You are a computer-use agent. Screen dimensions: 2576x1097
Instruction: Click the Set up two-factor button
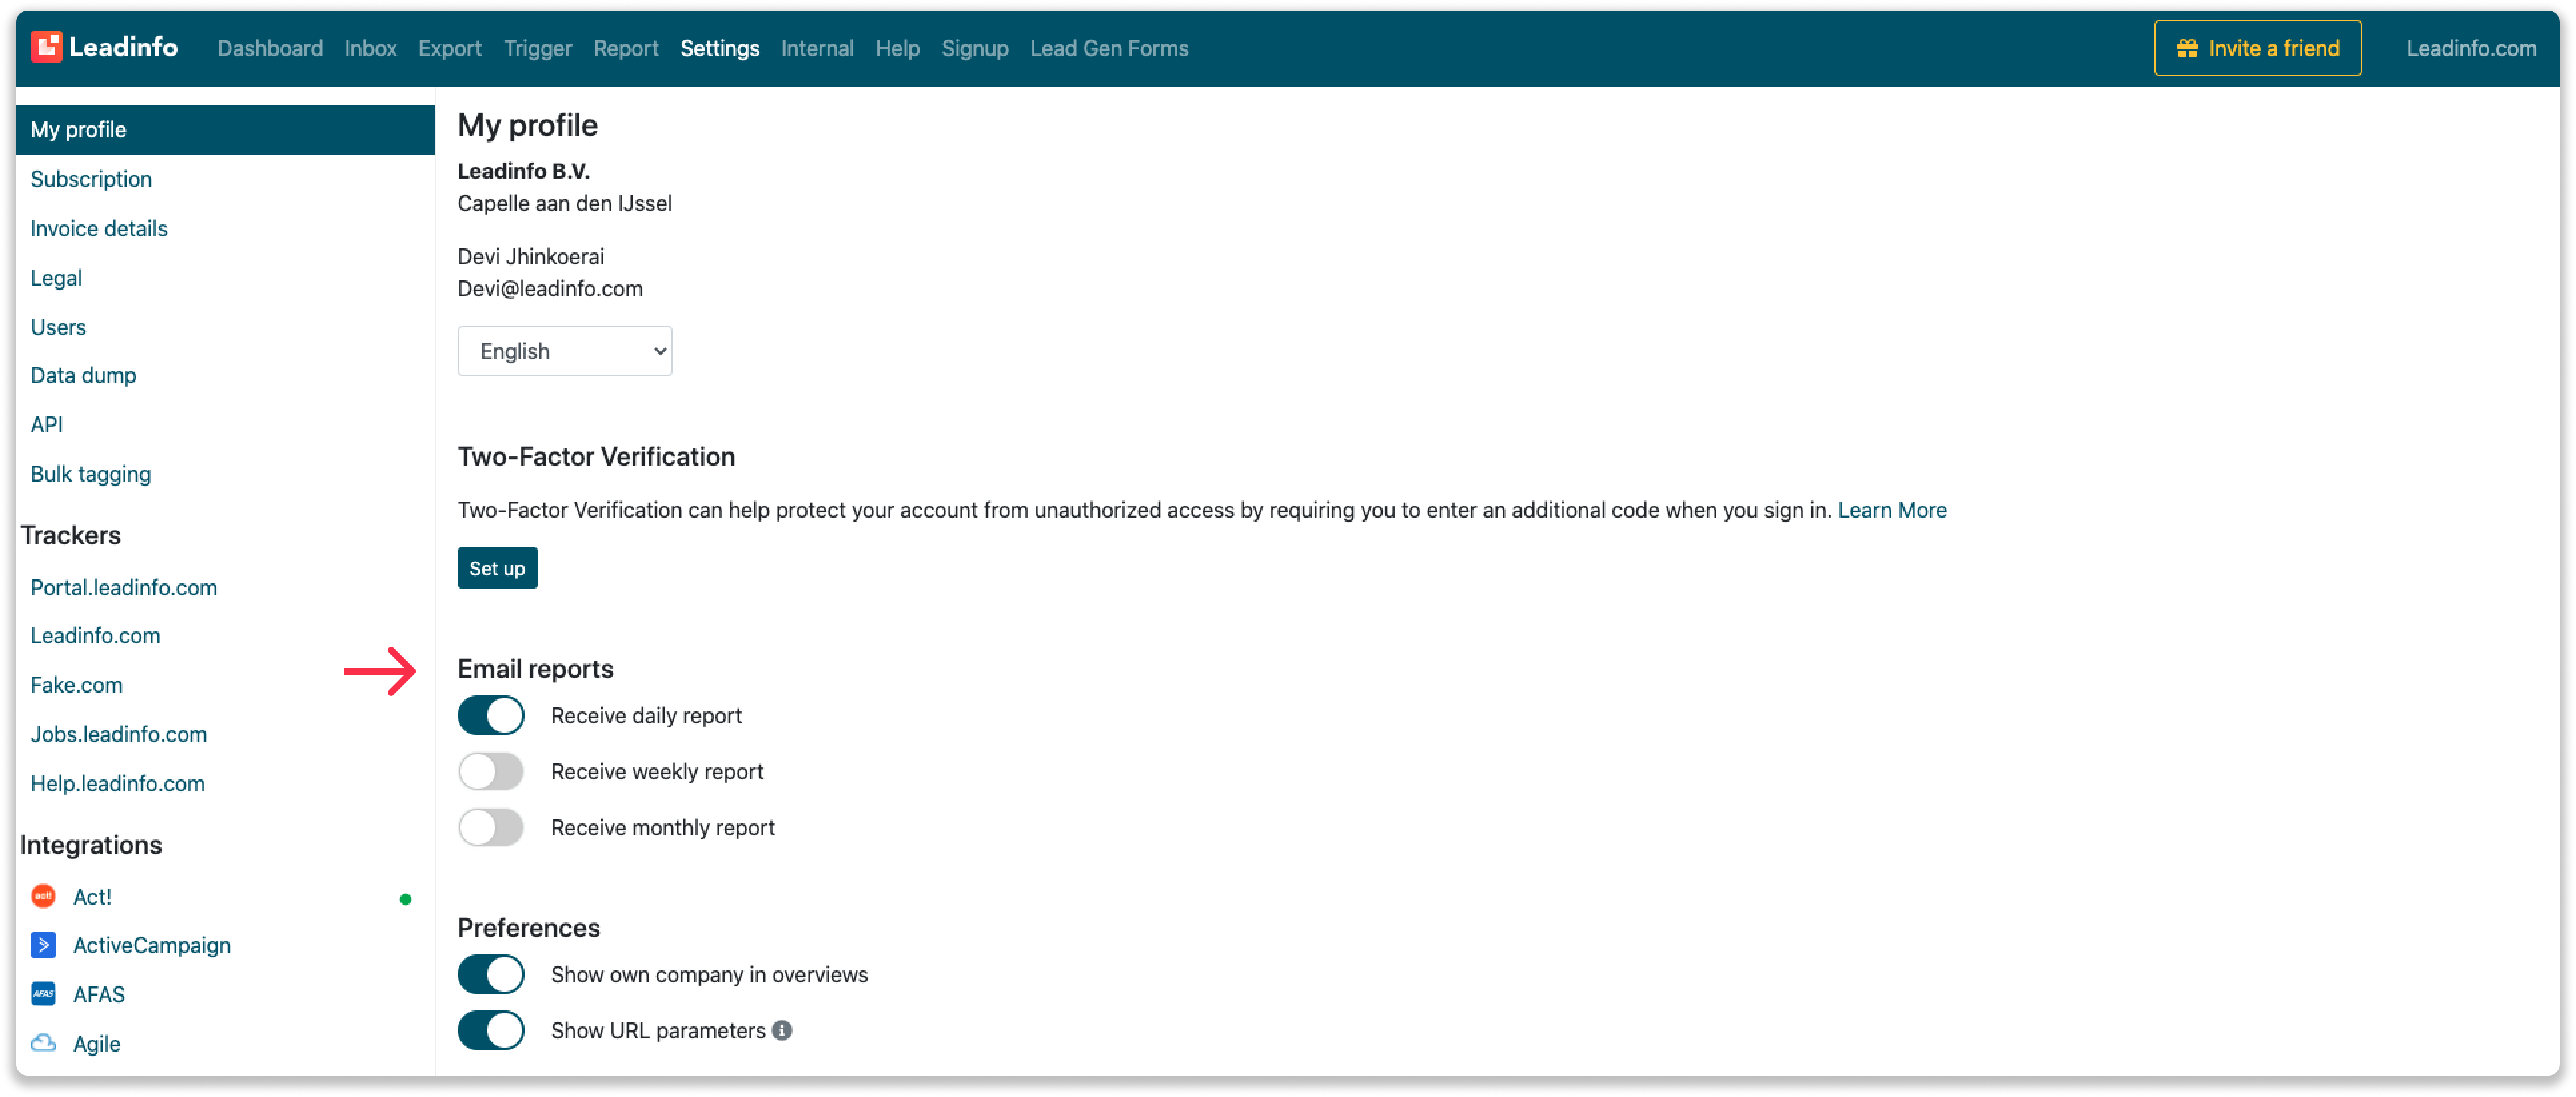498,568
